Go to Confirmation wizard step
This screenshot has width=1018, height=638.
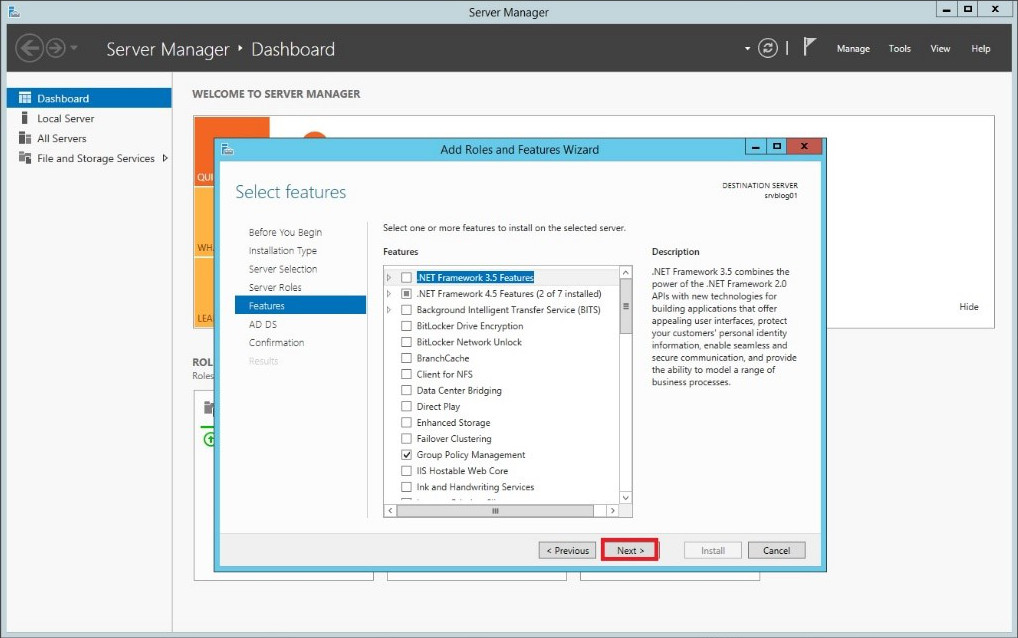(x=276, y=342)
